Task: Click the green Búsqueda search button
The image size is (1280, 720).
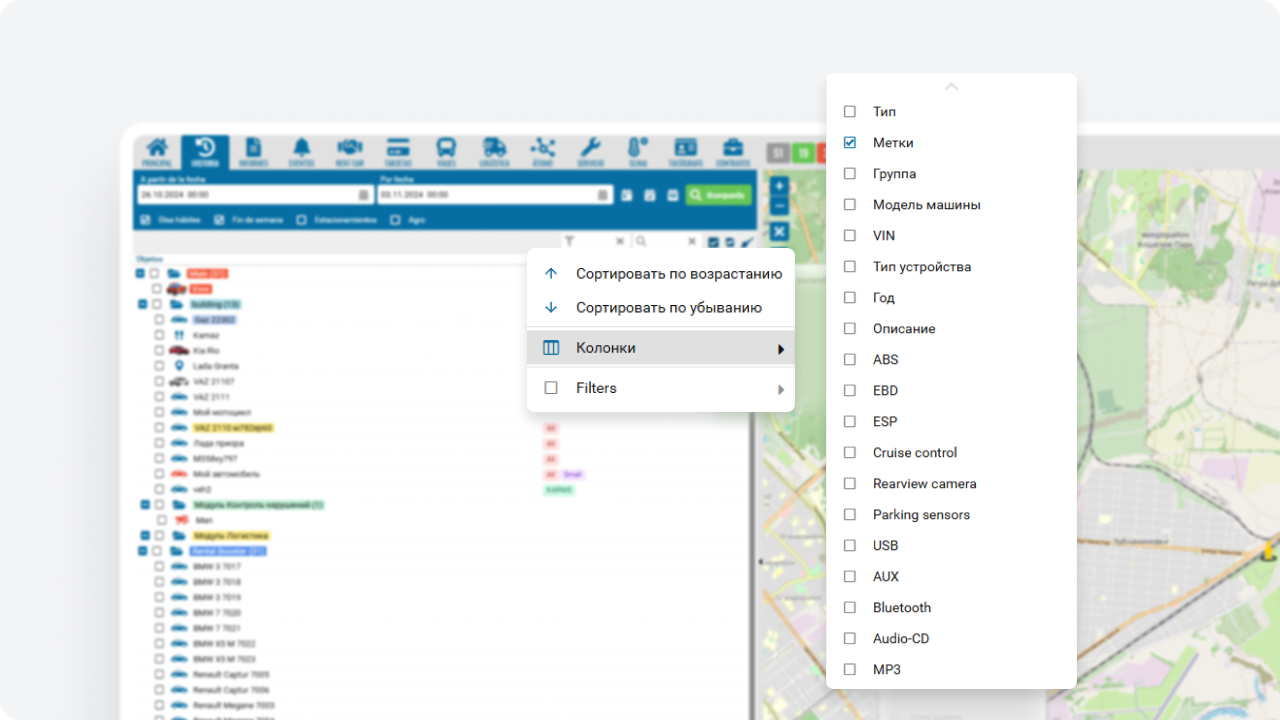Action: (x=719, y=195)
